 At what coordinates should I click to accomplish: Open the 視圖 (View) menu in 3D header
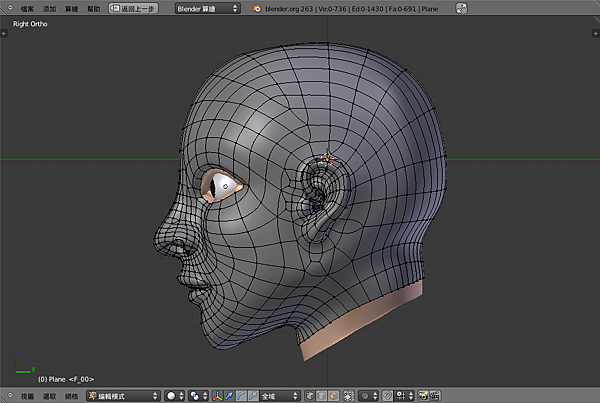pyautogui.click(x=29, y=396)
